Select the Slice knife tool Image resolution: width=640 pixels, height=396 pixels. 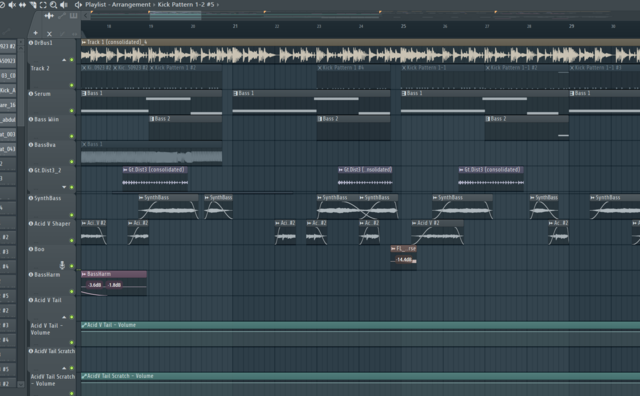pyautogui.click(x=33, y=5)
